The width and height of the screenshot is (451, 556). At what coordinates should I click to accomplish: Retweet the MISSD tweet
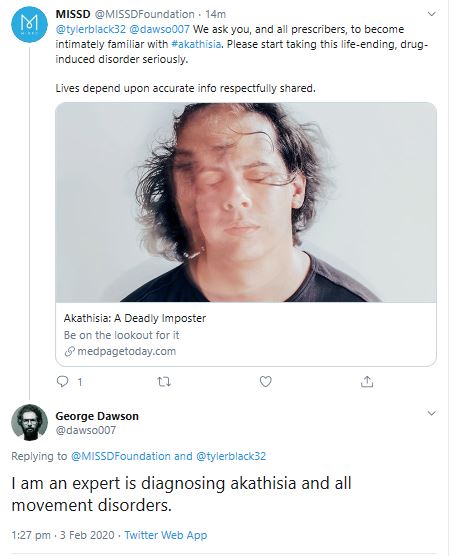(164, 382)
